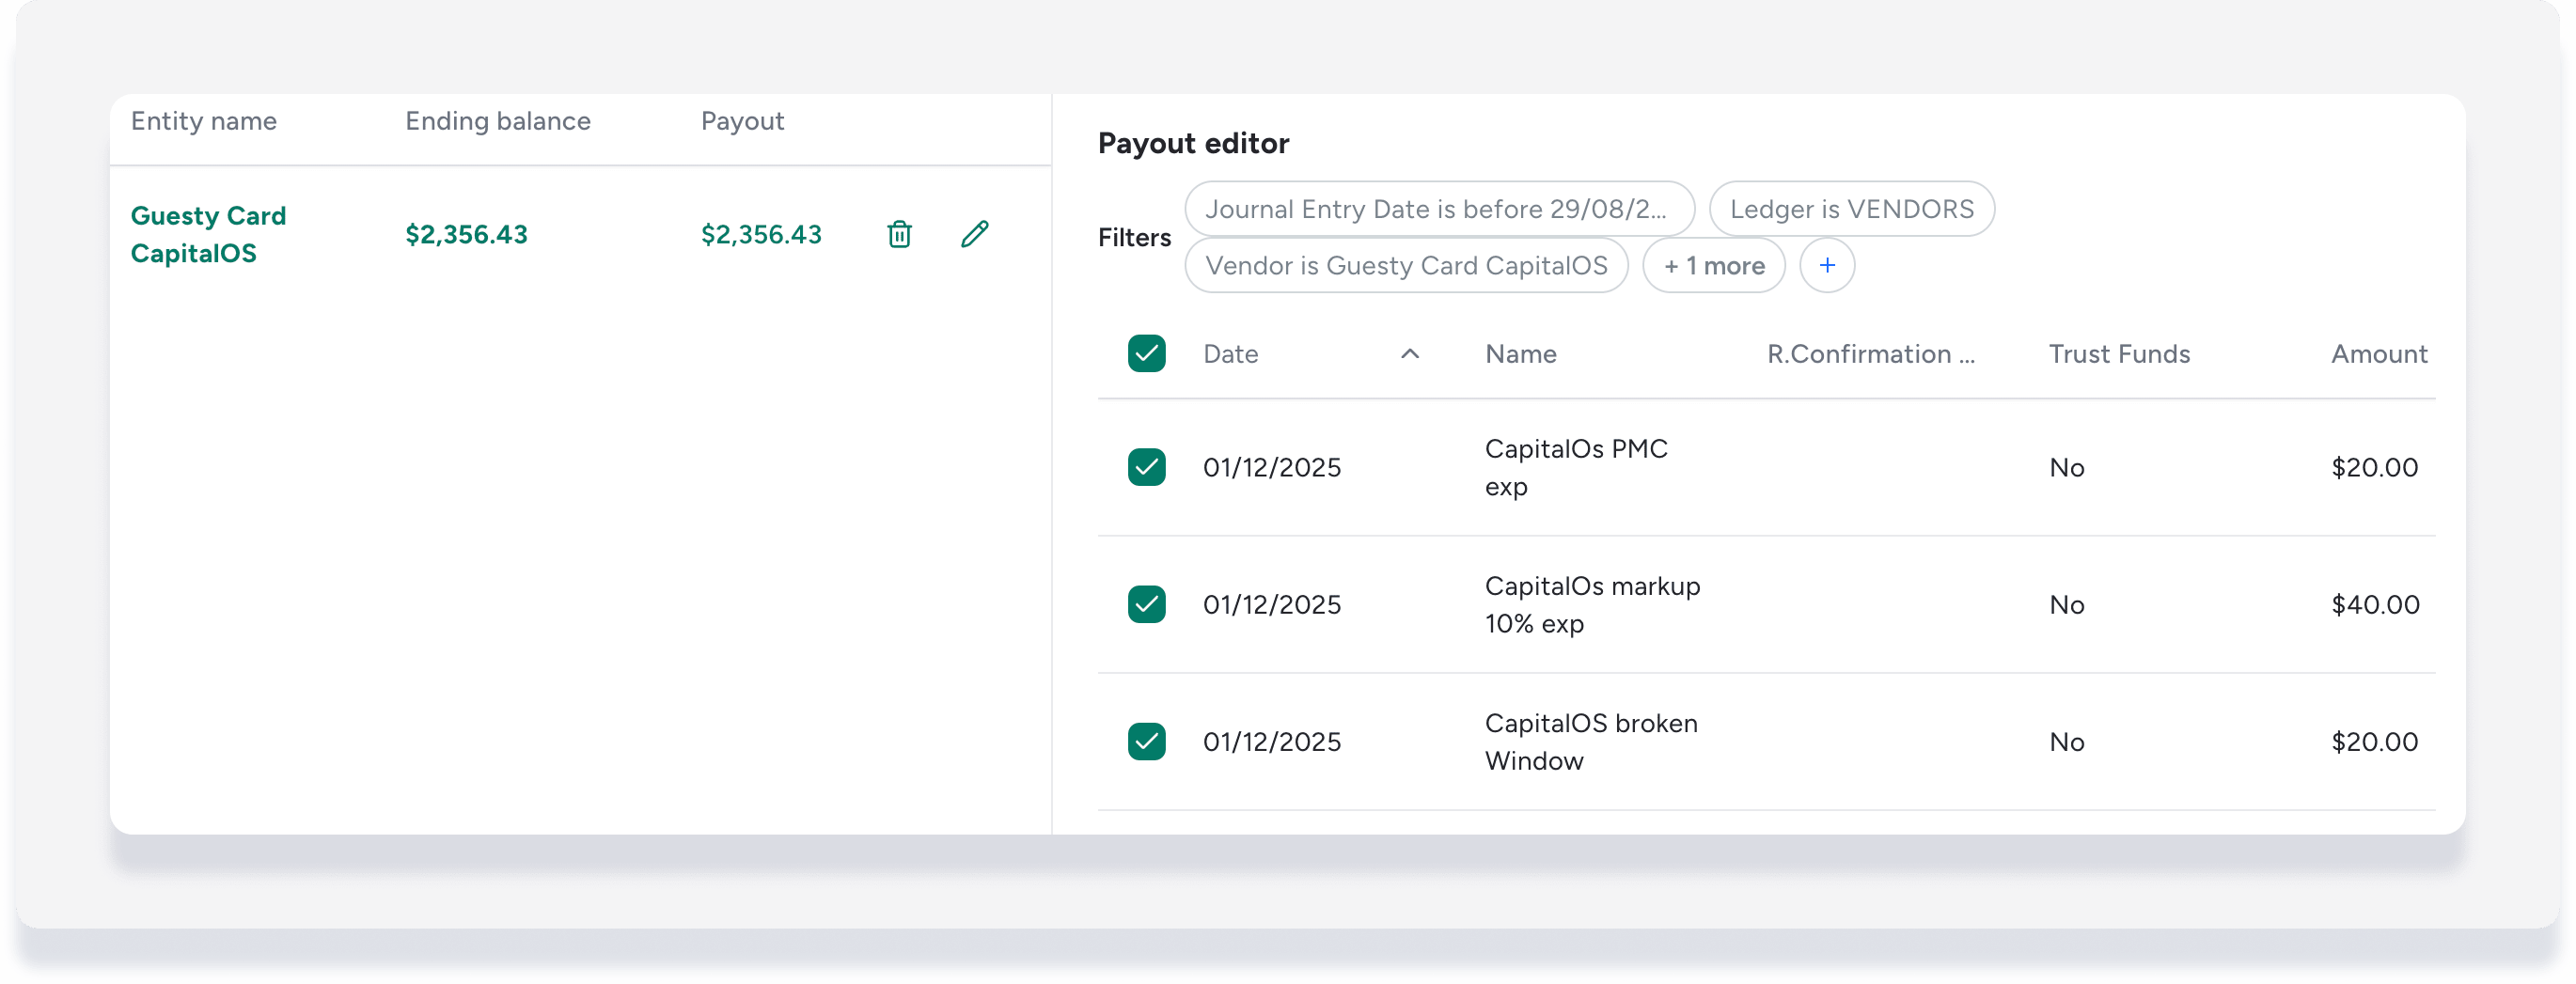
Task: Open the Ledger is VENDORS filter chip
Action: 1851,209
